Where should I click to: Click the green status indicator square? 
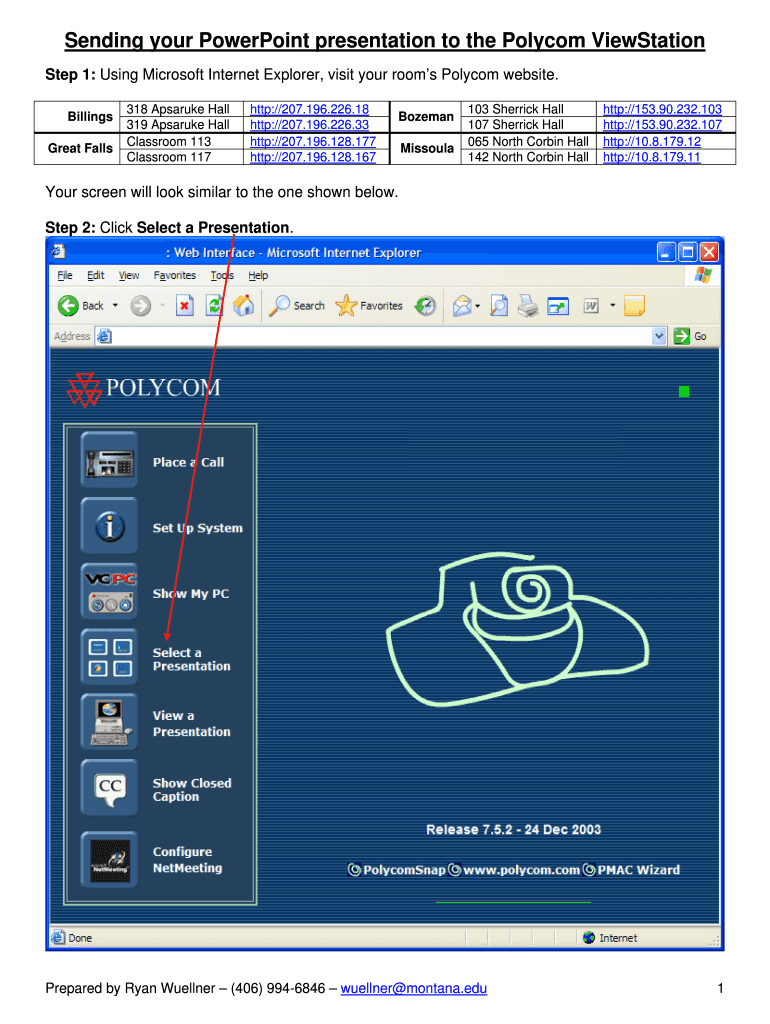684,392
